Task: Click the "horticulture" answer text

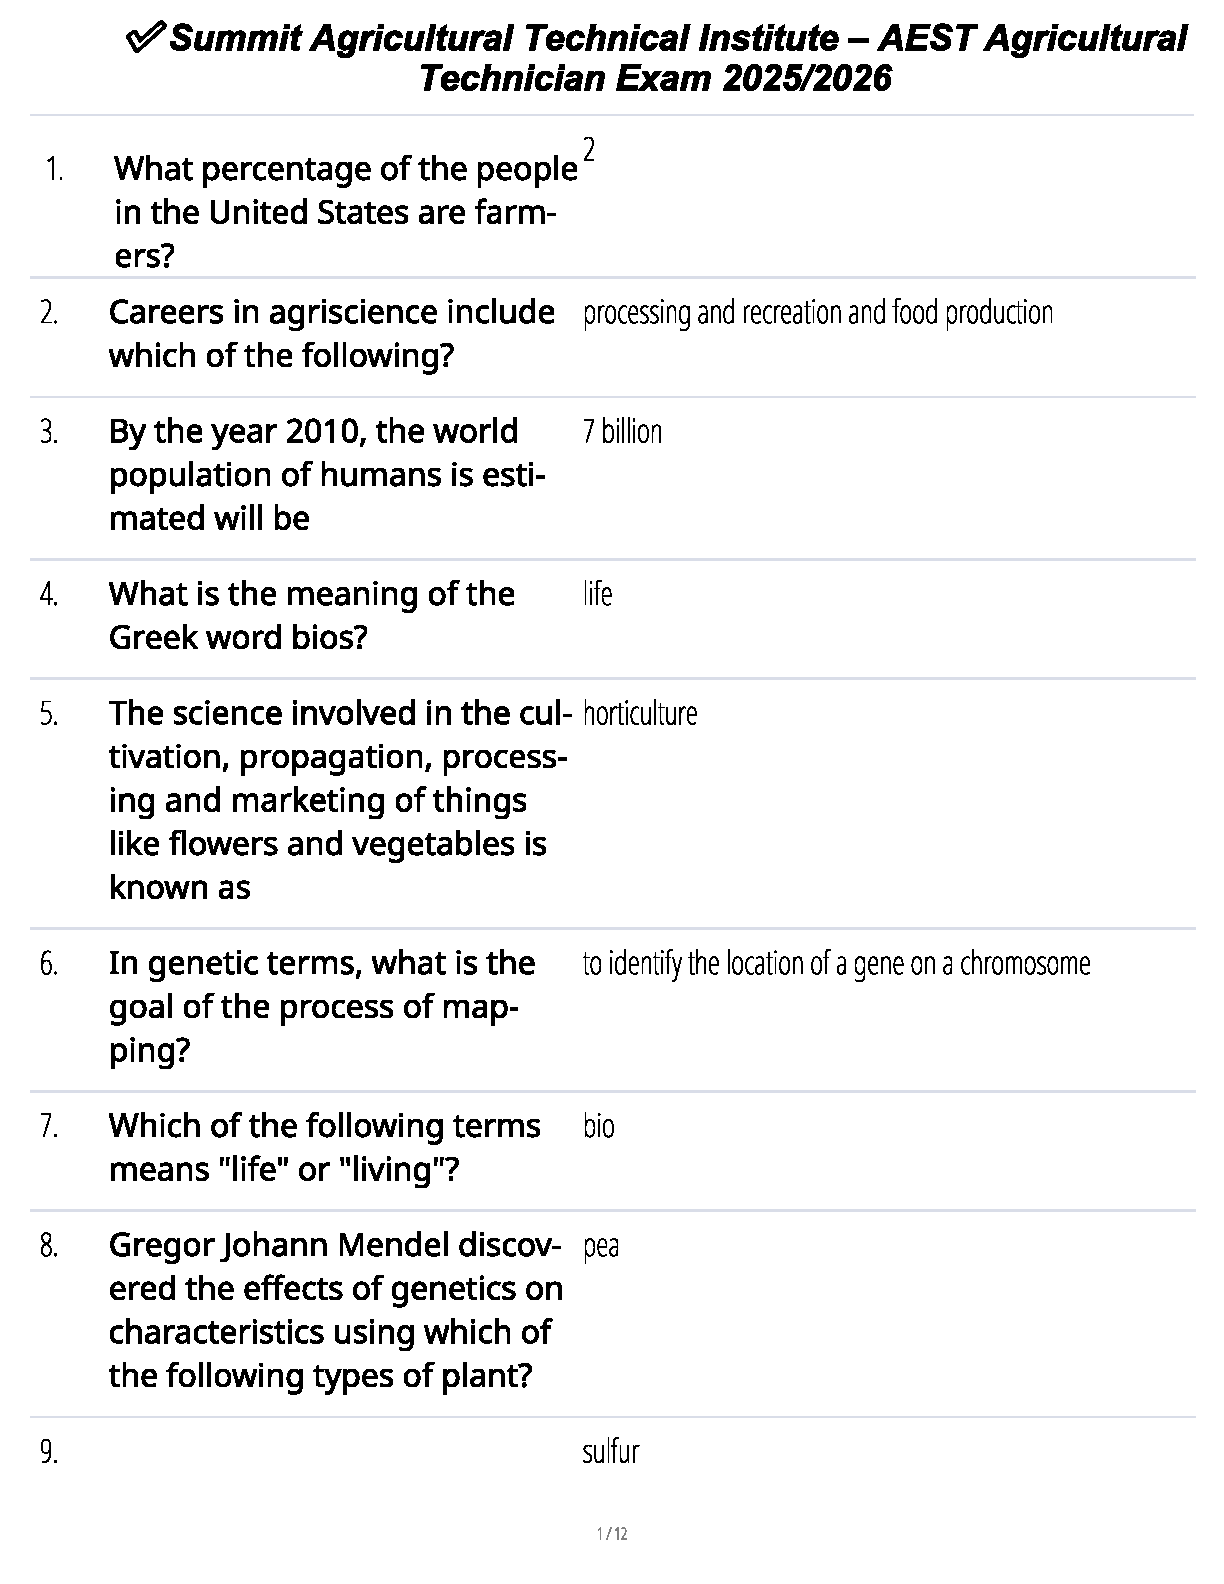Action: click(639, 714)
